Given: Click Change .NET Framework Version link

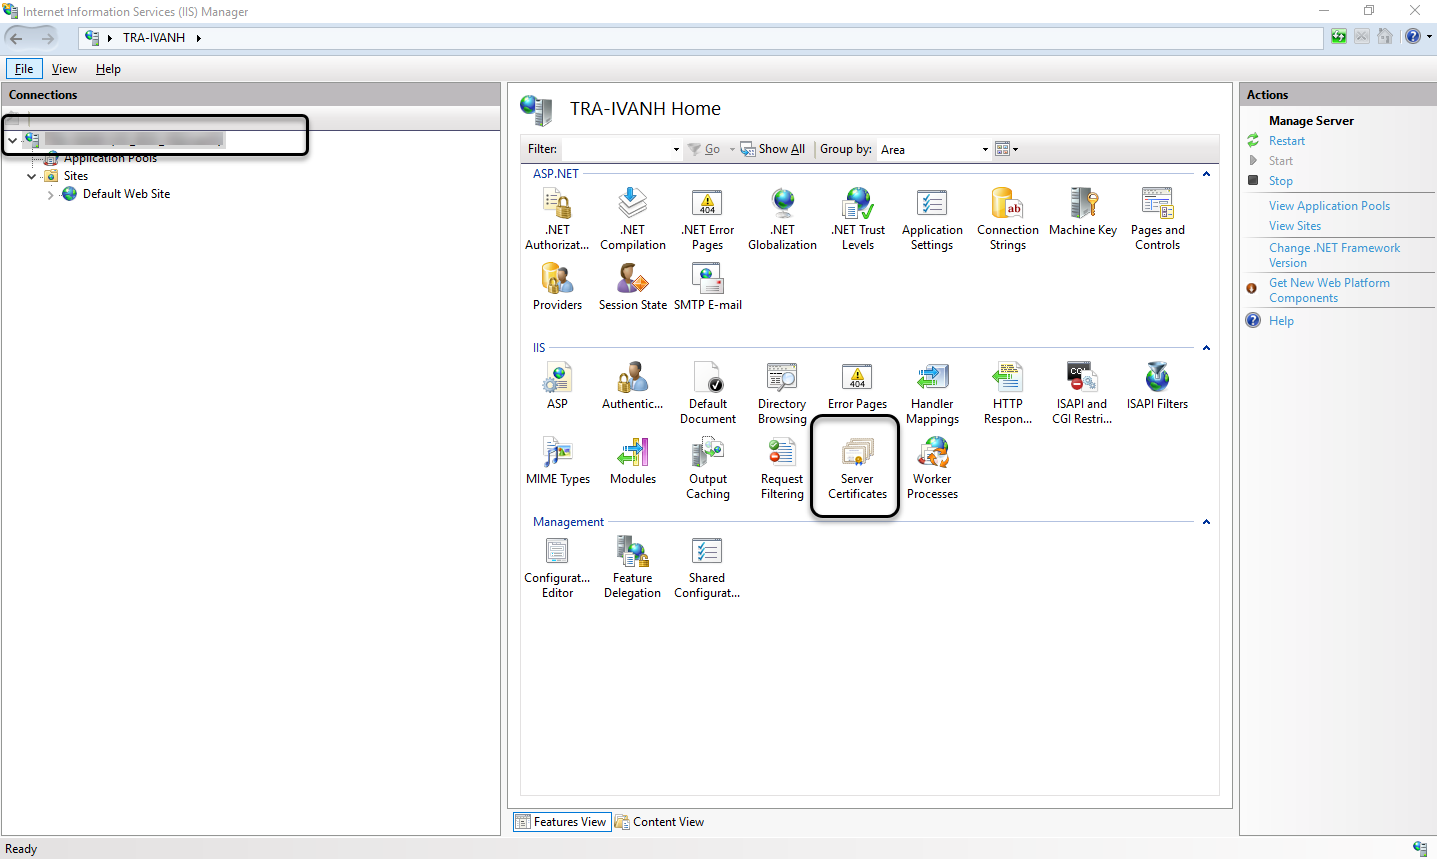Looking at the screenshot, I should click(x=1334, y=255).
